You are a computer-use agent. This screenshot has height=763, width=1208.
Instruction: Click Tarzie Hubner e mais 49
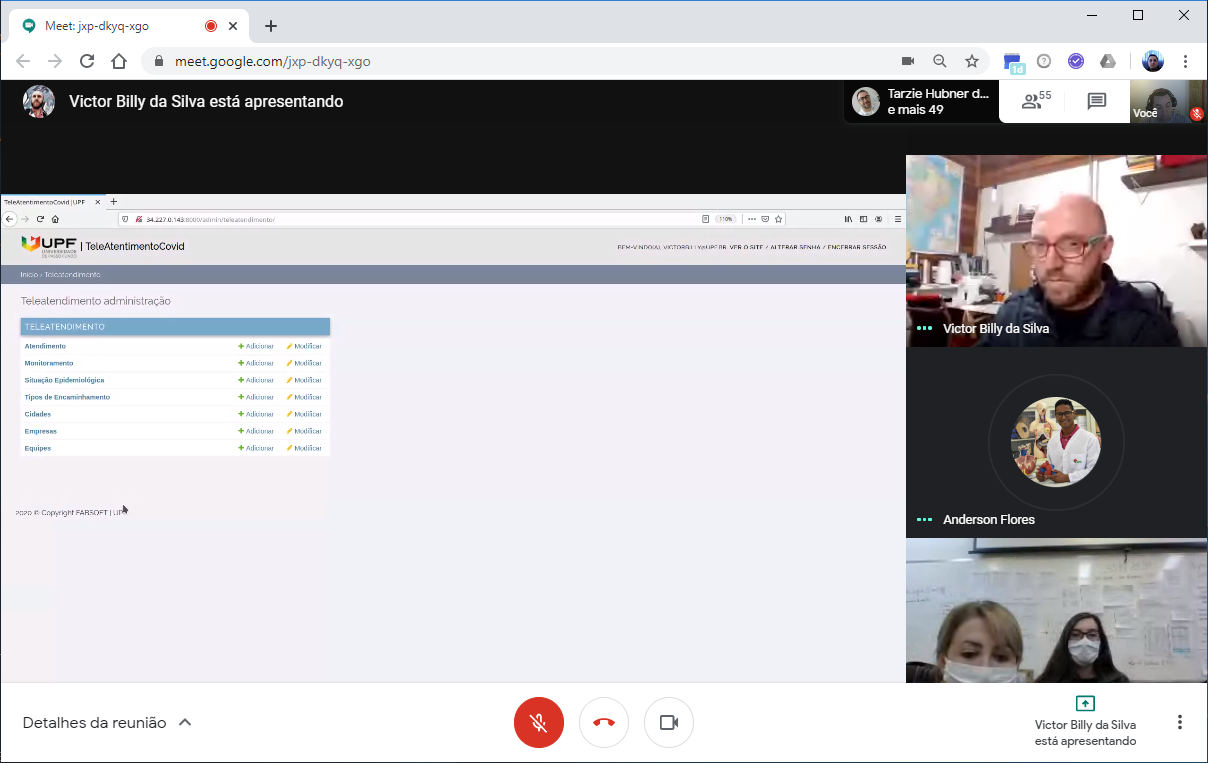[x=922, y=101]
